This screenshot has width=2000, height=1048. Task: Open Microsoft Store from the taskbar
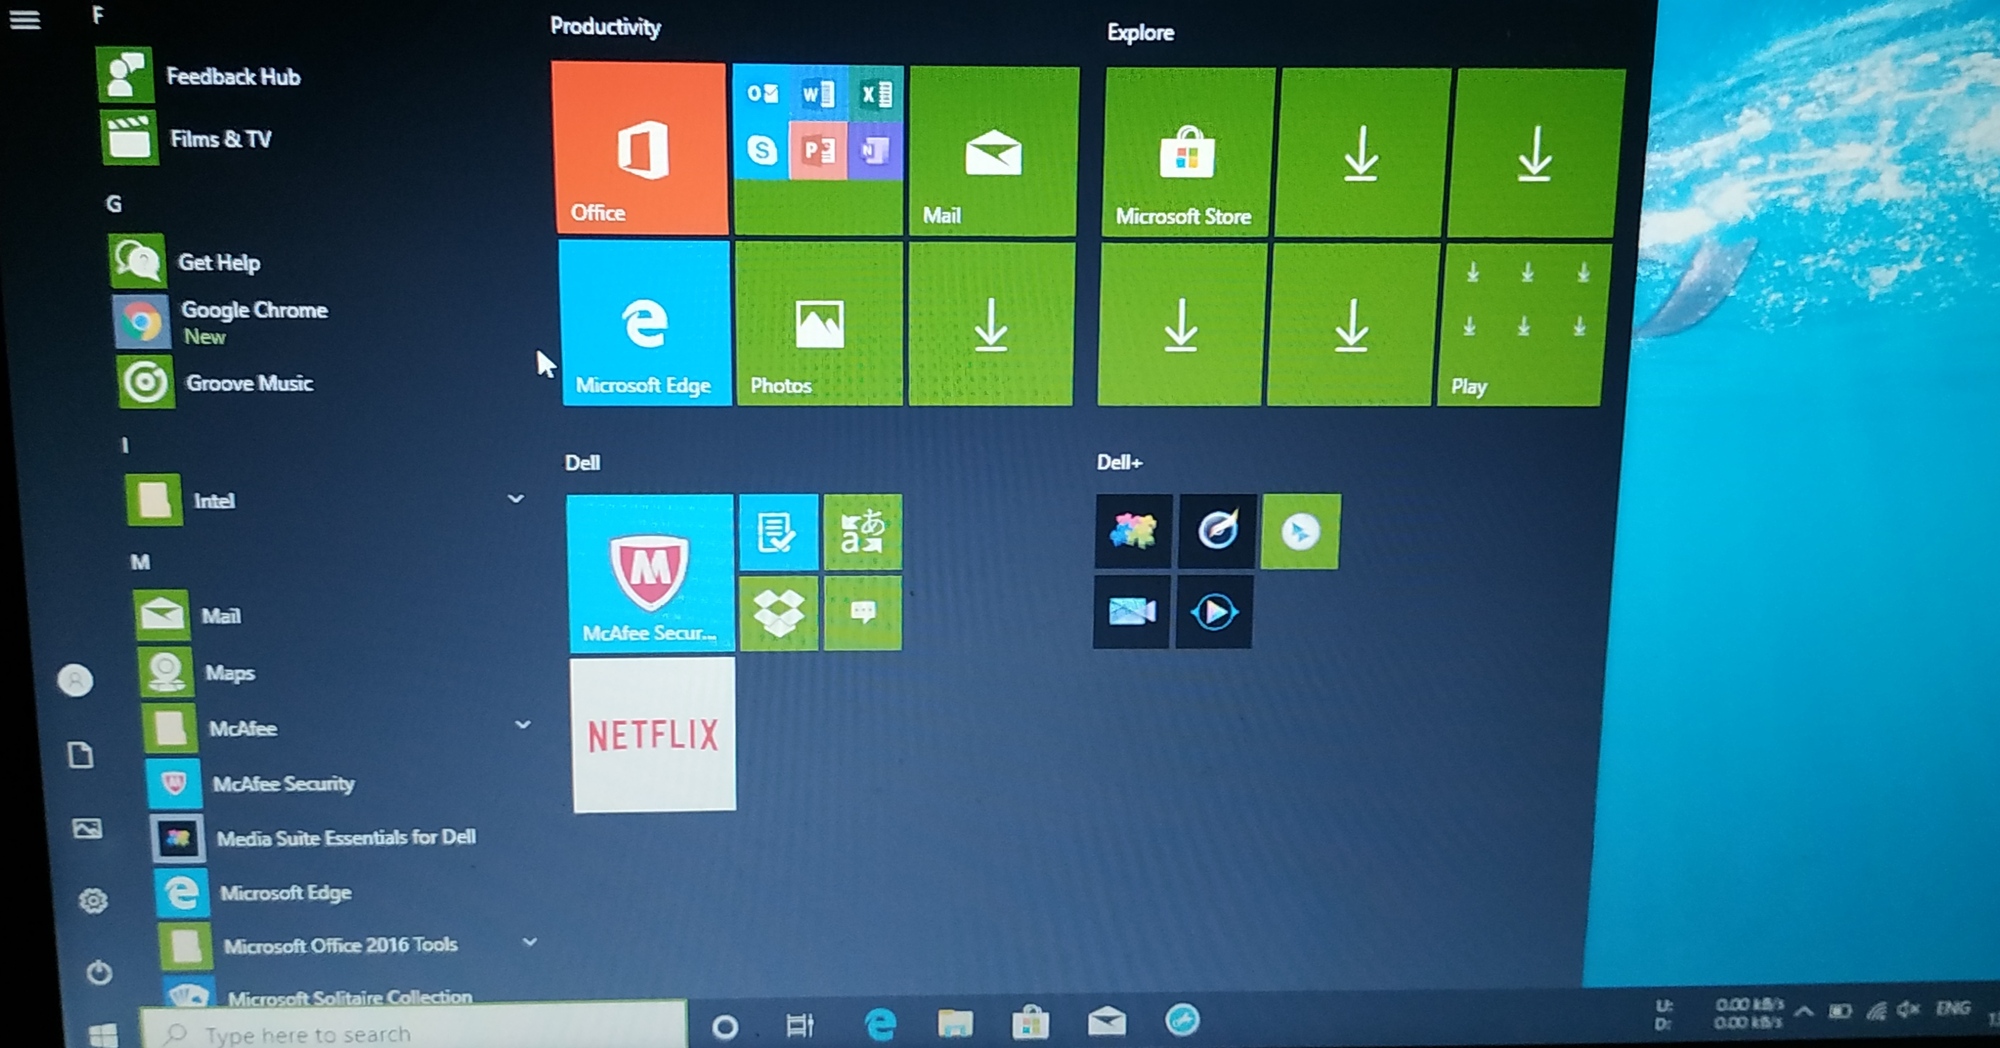tap(1030, 1022)
